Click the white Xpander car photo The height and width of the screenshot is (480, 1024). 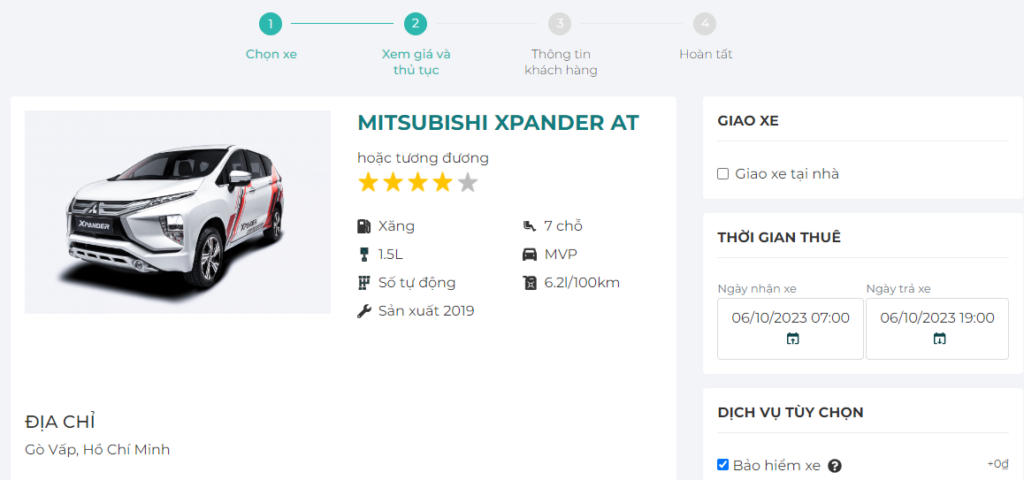[177, 212]
